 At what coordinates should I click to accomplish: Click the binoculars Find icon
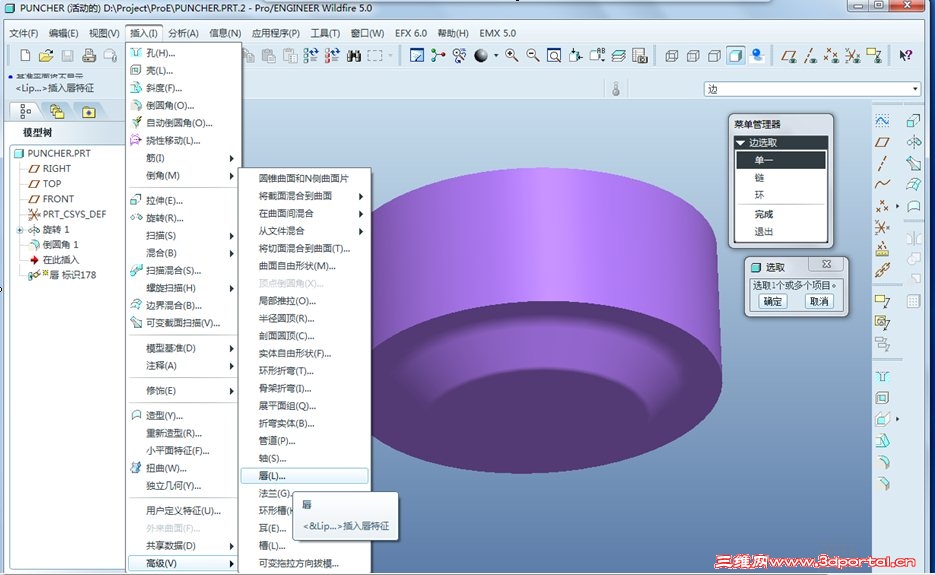(354, 56)
